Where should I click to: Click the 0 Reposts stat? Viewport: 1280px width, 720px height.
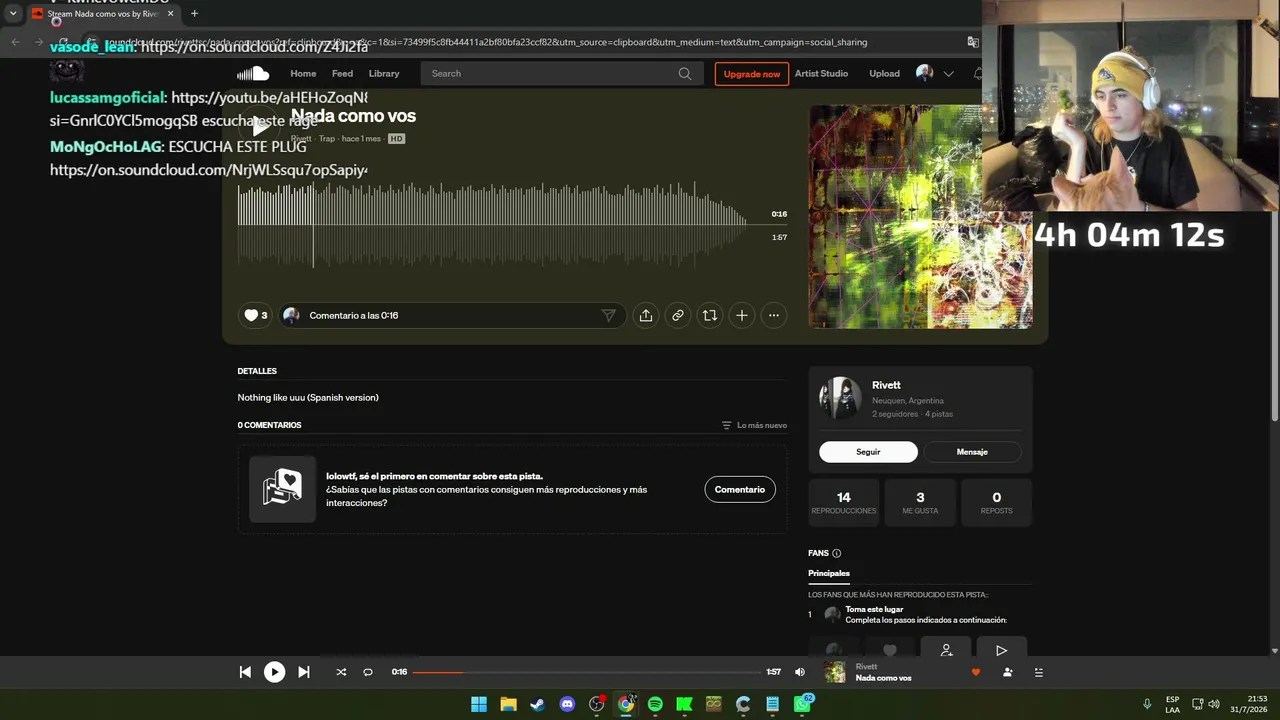click(996, 503)
